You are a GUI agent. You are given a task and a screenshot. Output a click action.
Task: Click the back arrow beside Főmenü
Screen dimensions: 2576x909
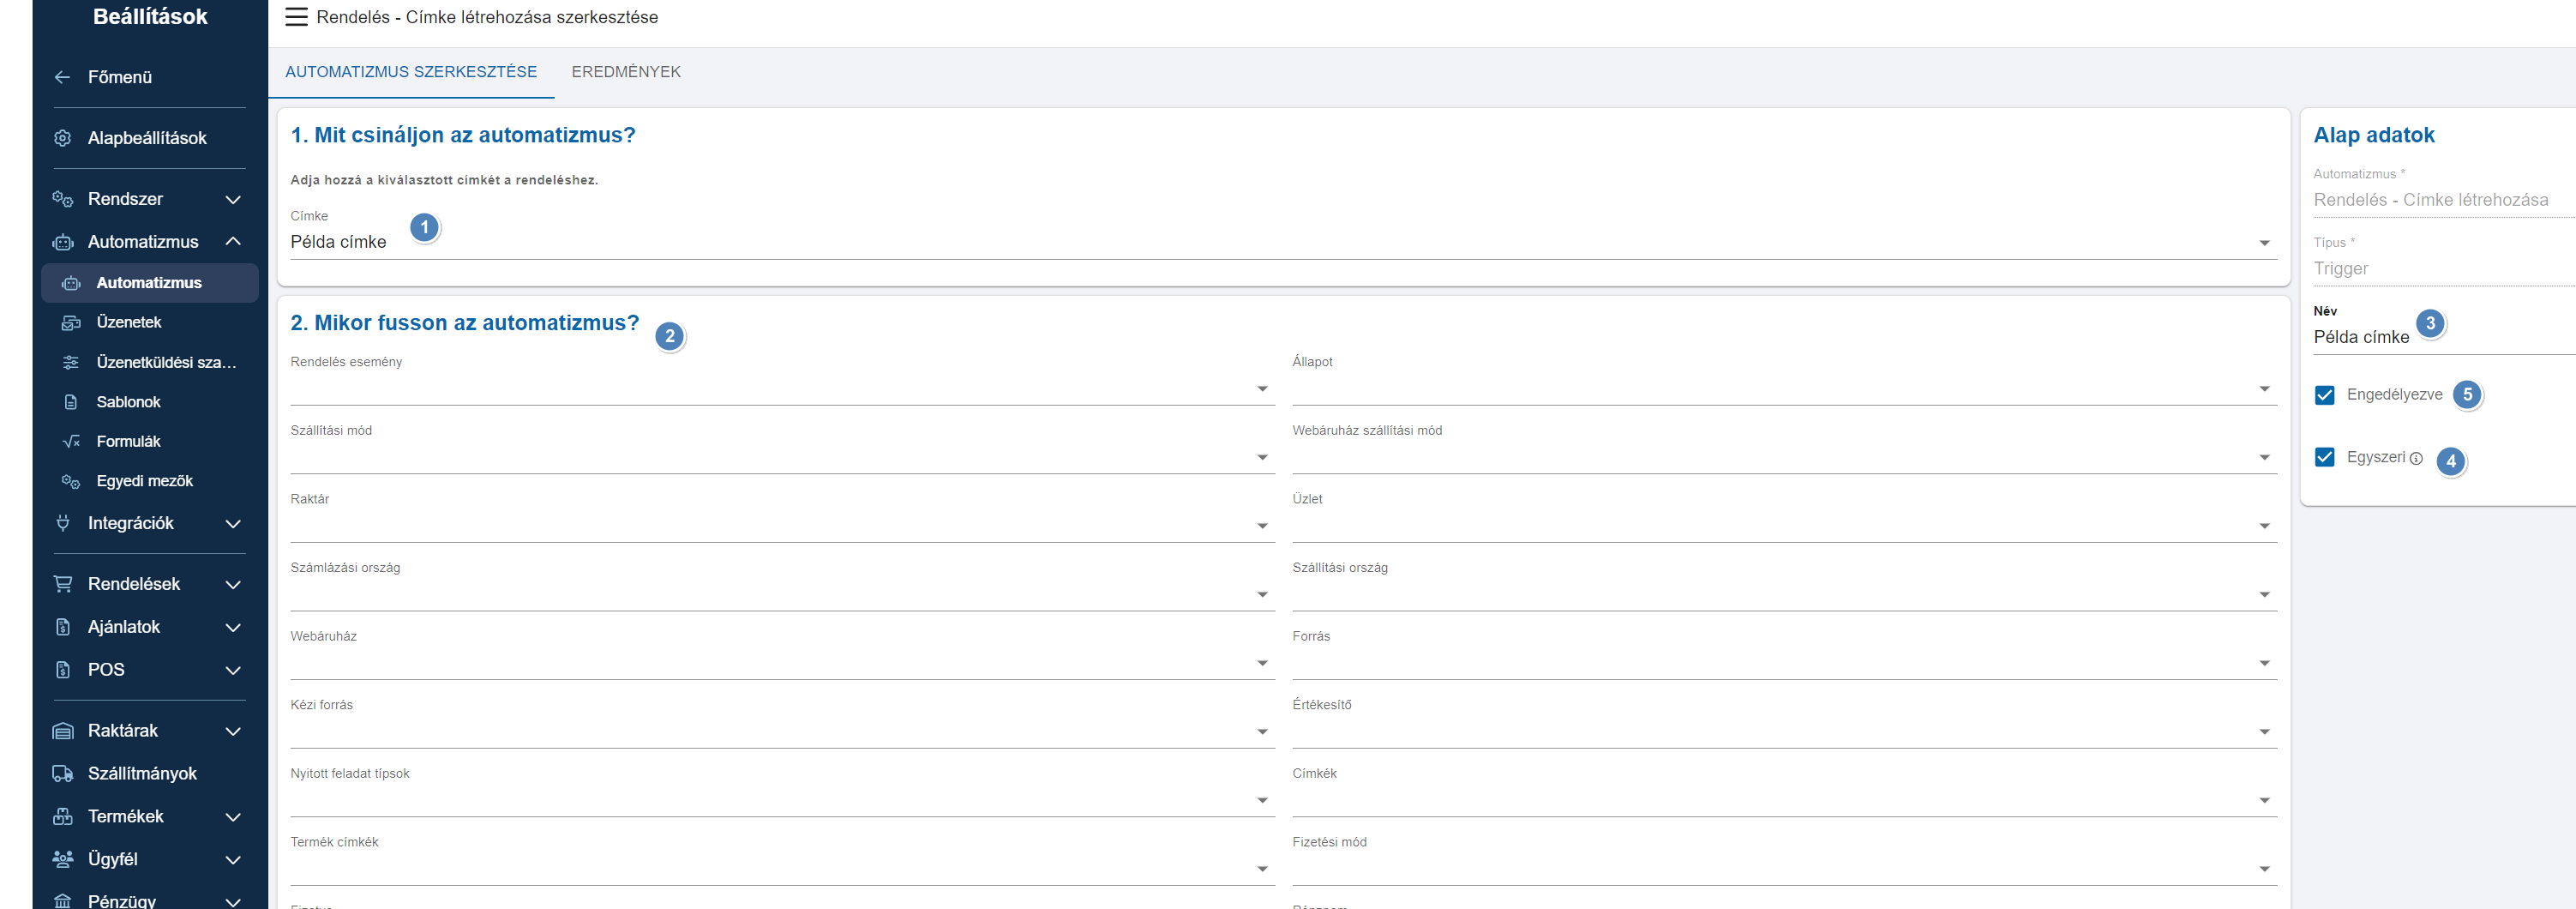coord(62,77)
